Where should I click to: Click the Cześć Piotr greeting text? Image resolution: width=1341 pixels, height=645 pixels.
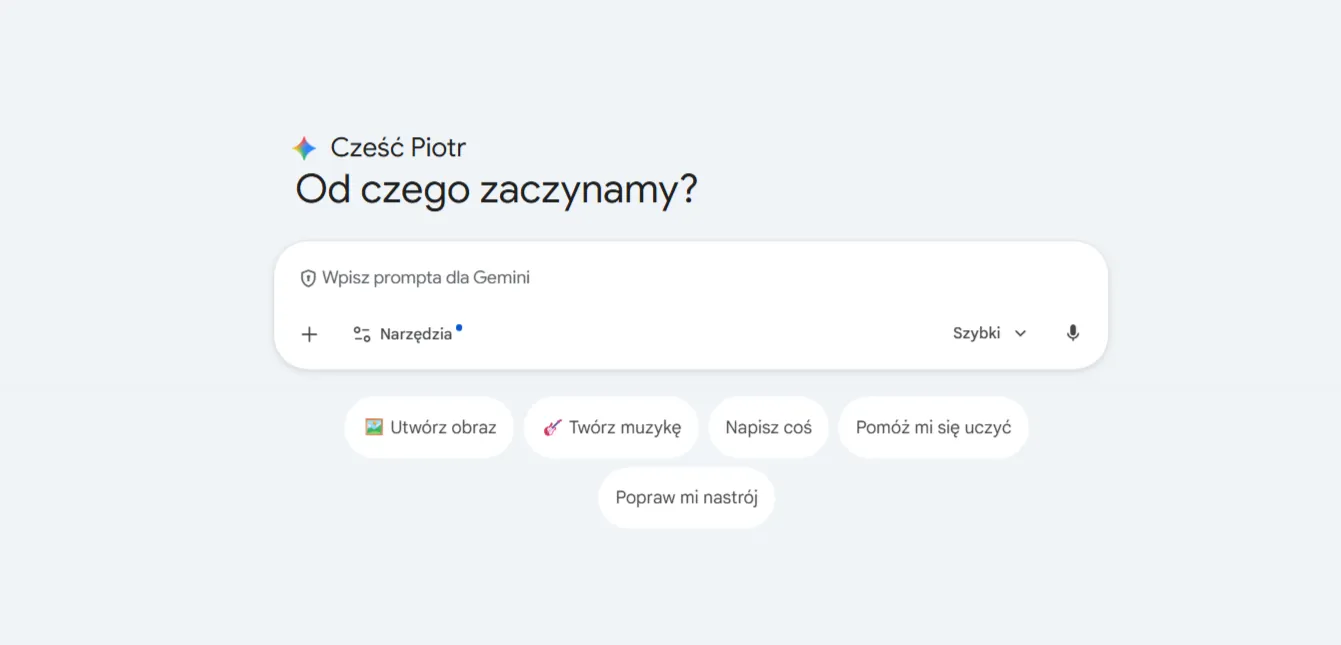pos(398,148)
